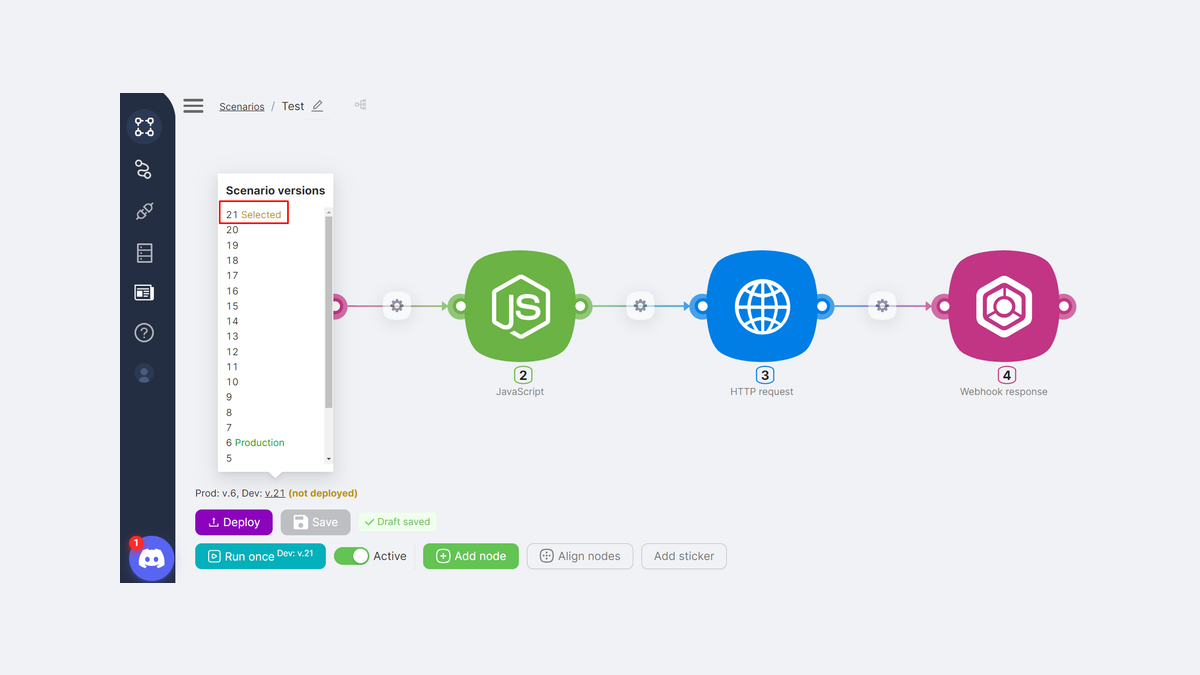Click the JavaScript node output connector
The height and width of the screenshot is (675, 1200).
coord(580,306)
